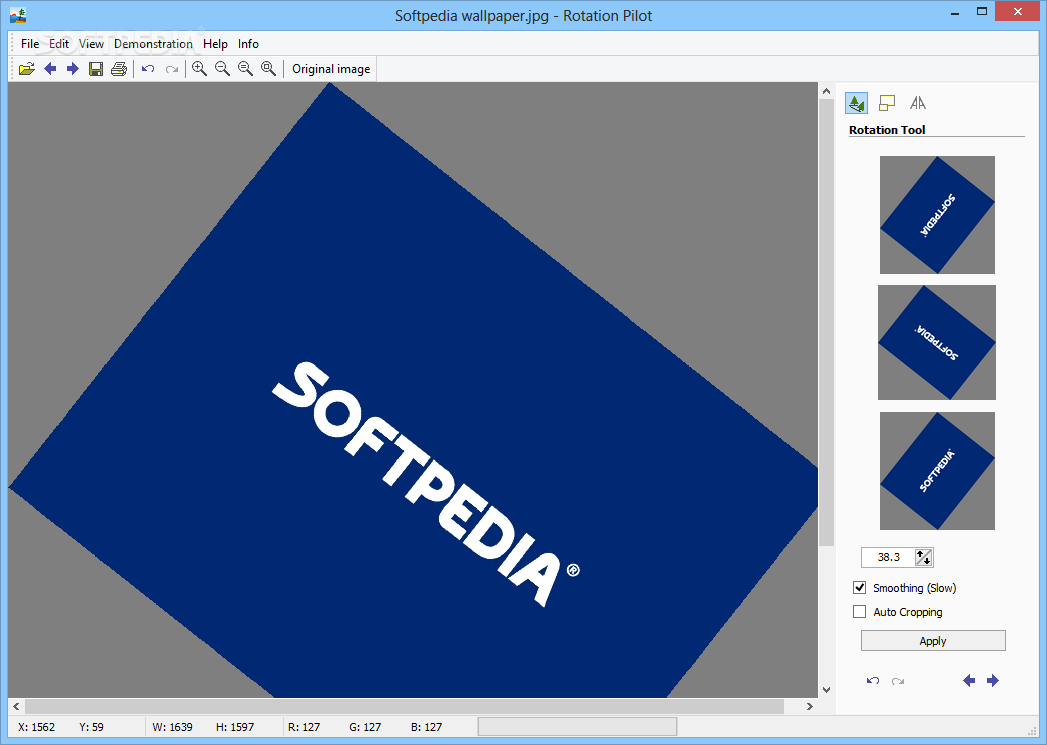Click the Apply button

click(933, 641)
